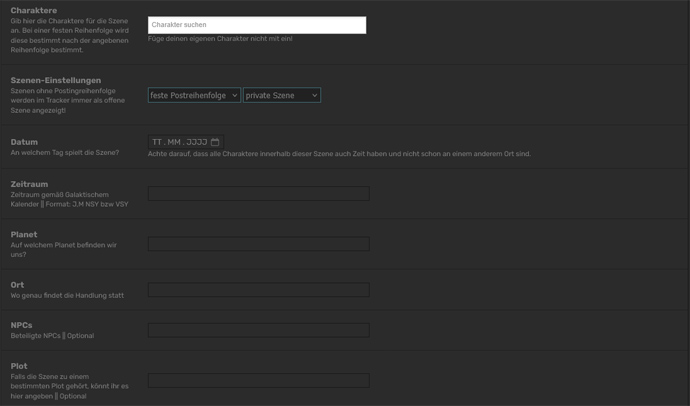This screenshot has width=690, height=406.
Task: Focus the Plot input field
Action: (258, 380)
